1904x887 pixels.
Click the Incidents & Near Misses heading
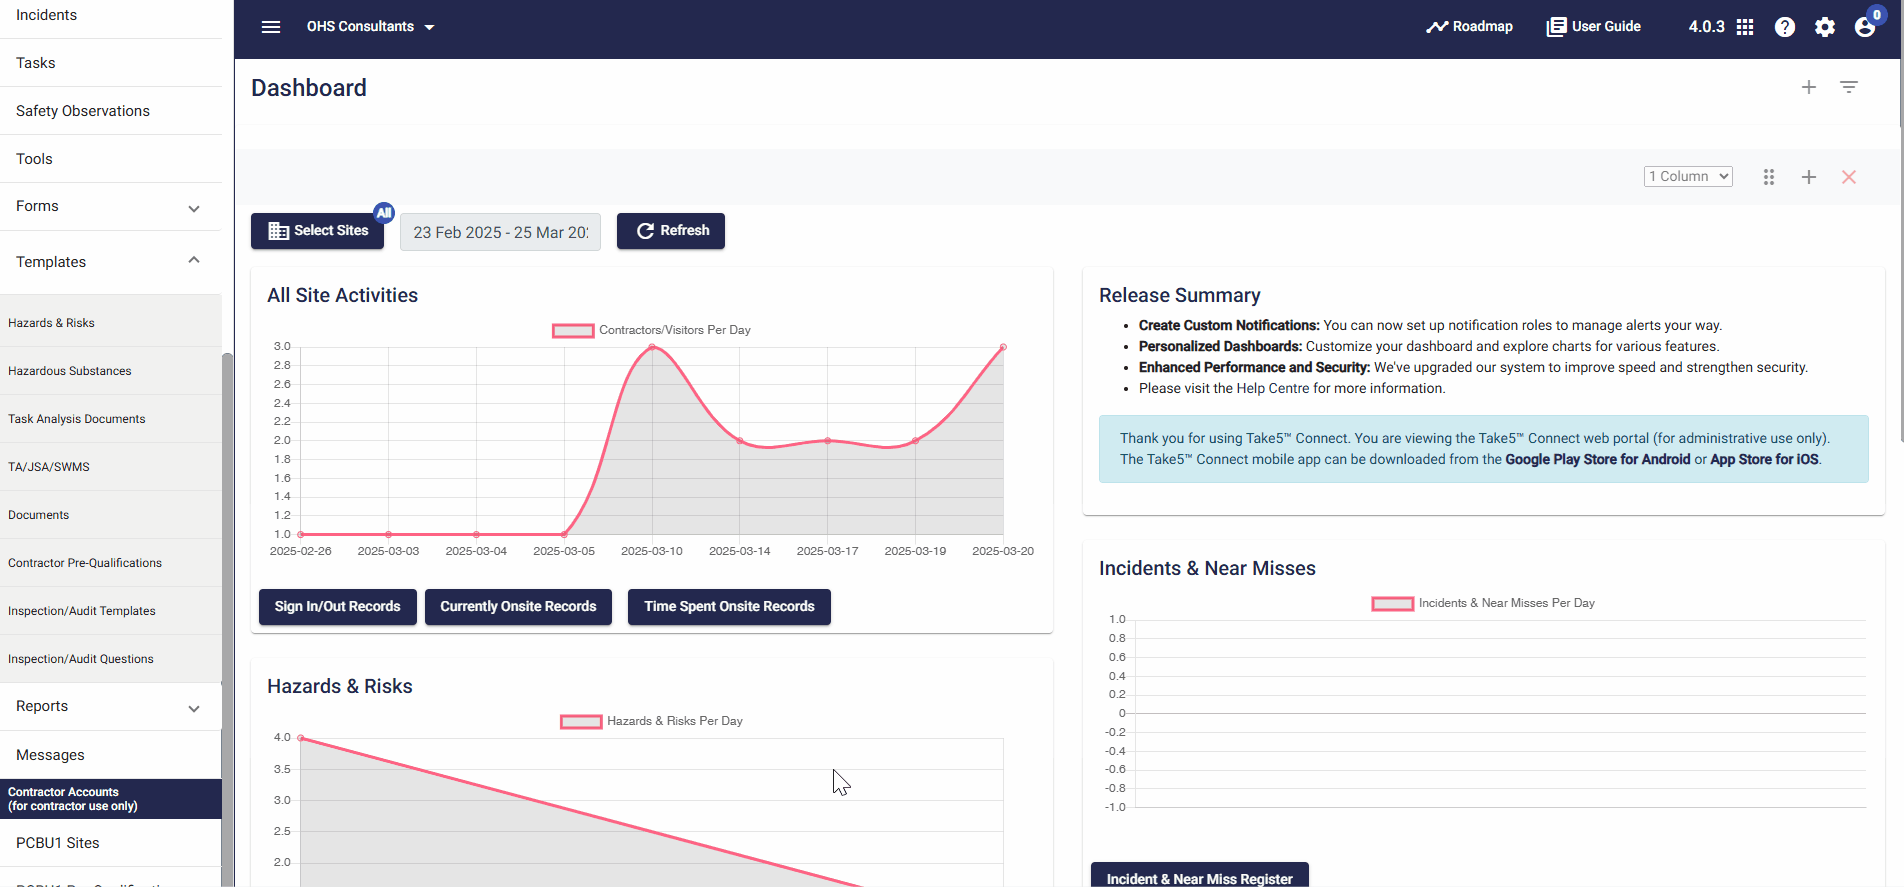pyautogui.click(x=1207, y=569)
